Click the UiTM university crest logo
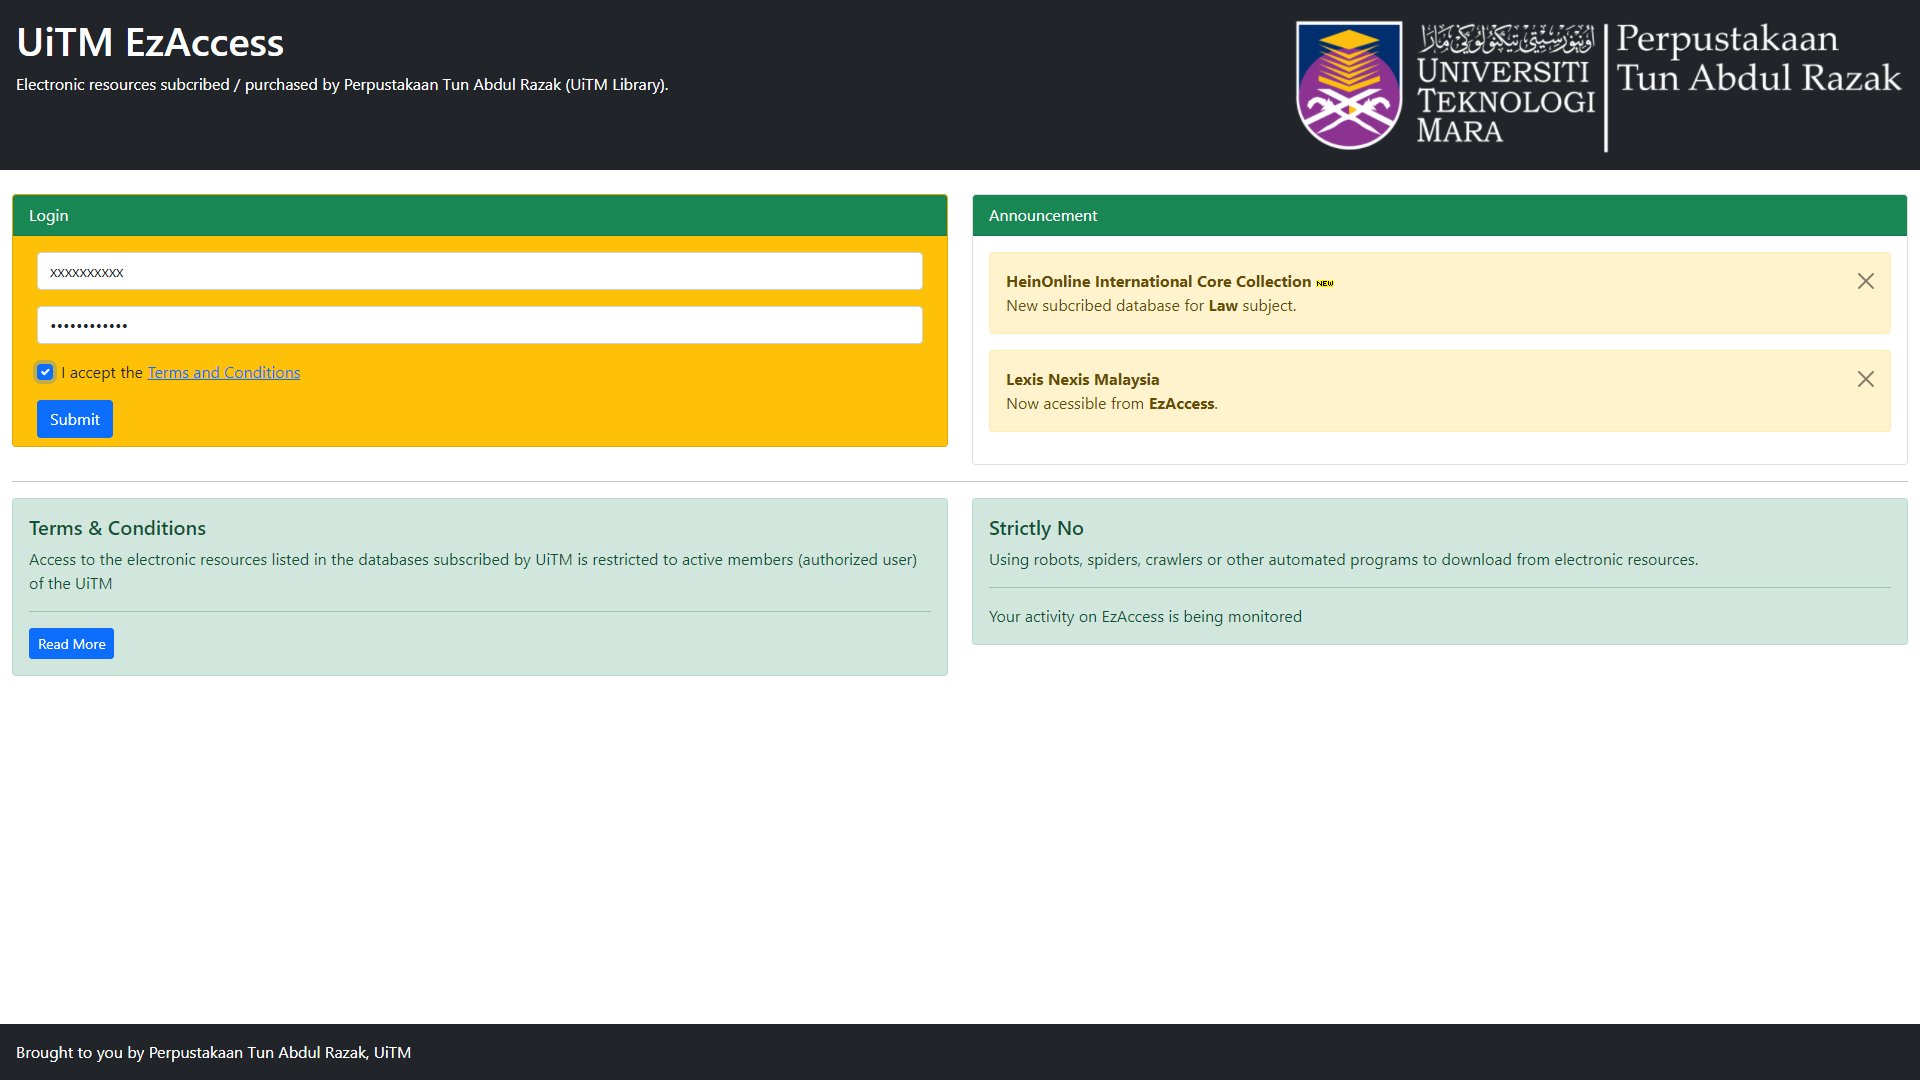Image resolution: width=1920 pixels, height=1080 pixels. click(x=1348, y=86)
